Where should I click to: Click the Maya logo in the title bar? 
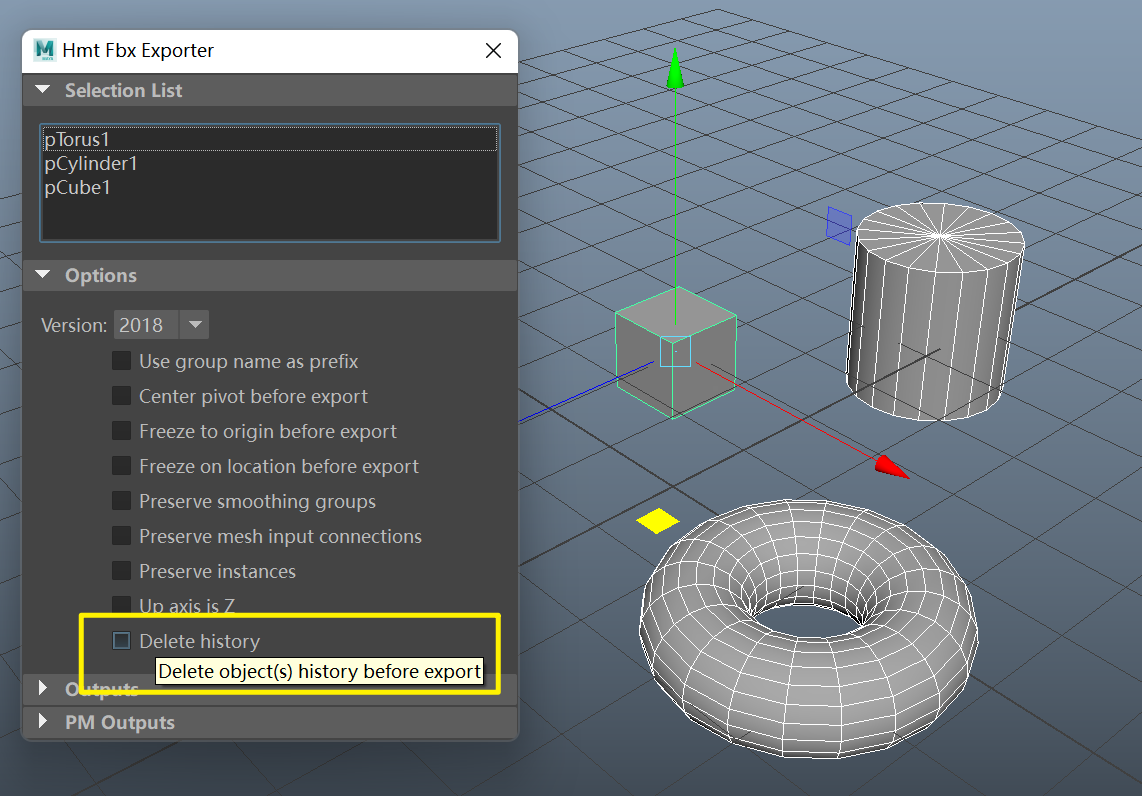44,51
